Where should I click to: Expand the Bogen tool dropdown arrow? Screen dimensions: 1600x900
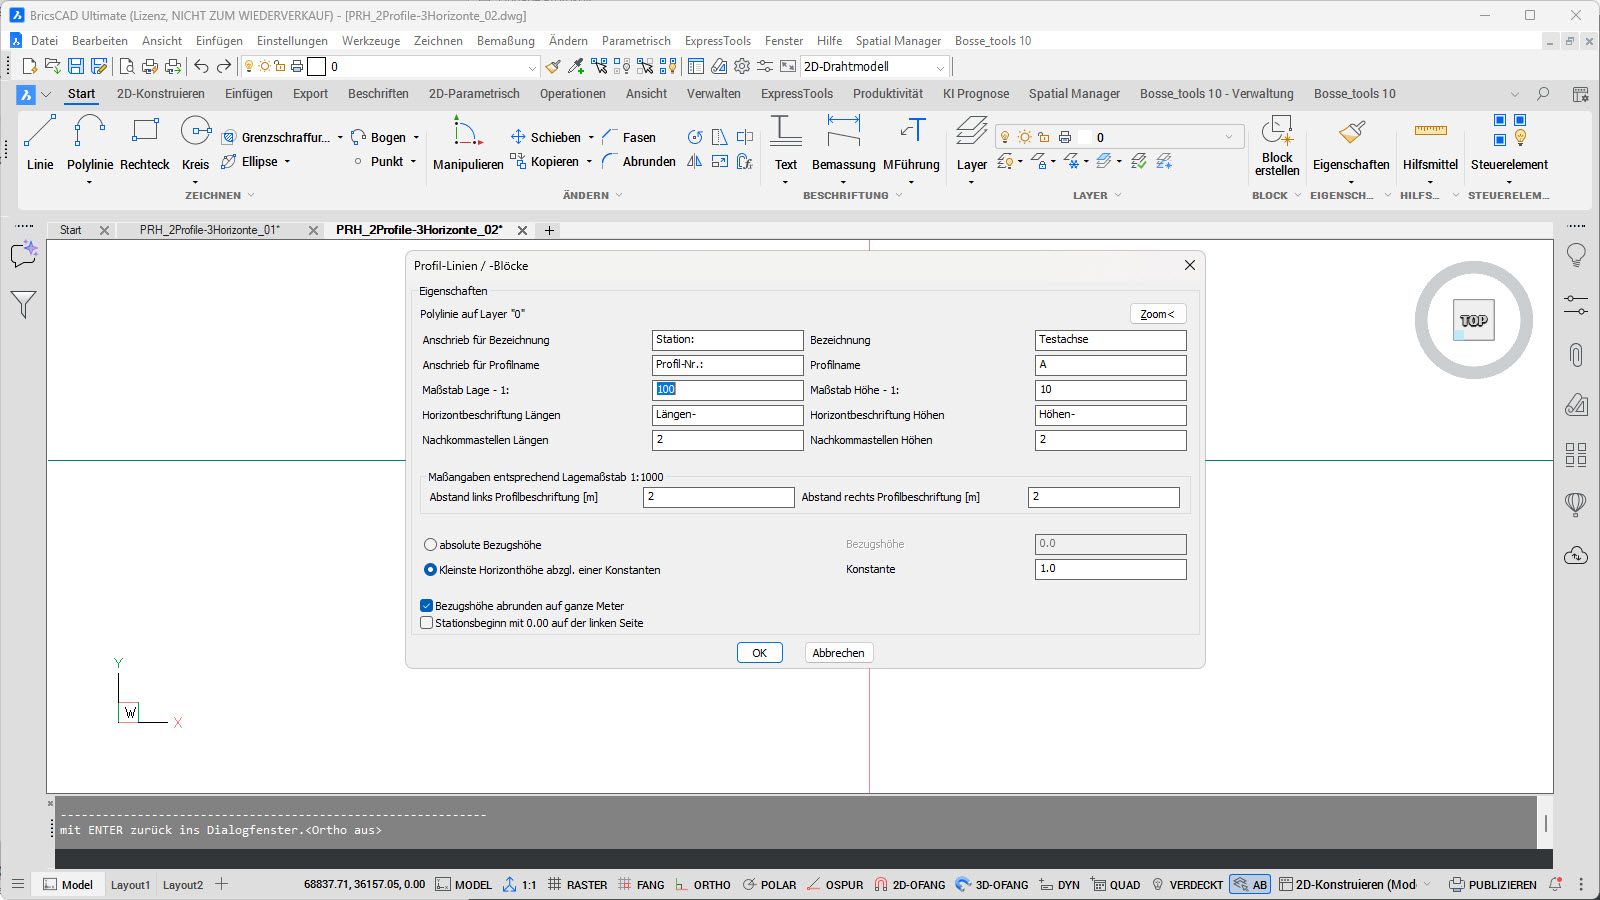coord(416,138)
